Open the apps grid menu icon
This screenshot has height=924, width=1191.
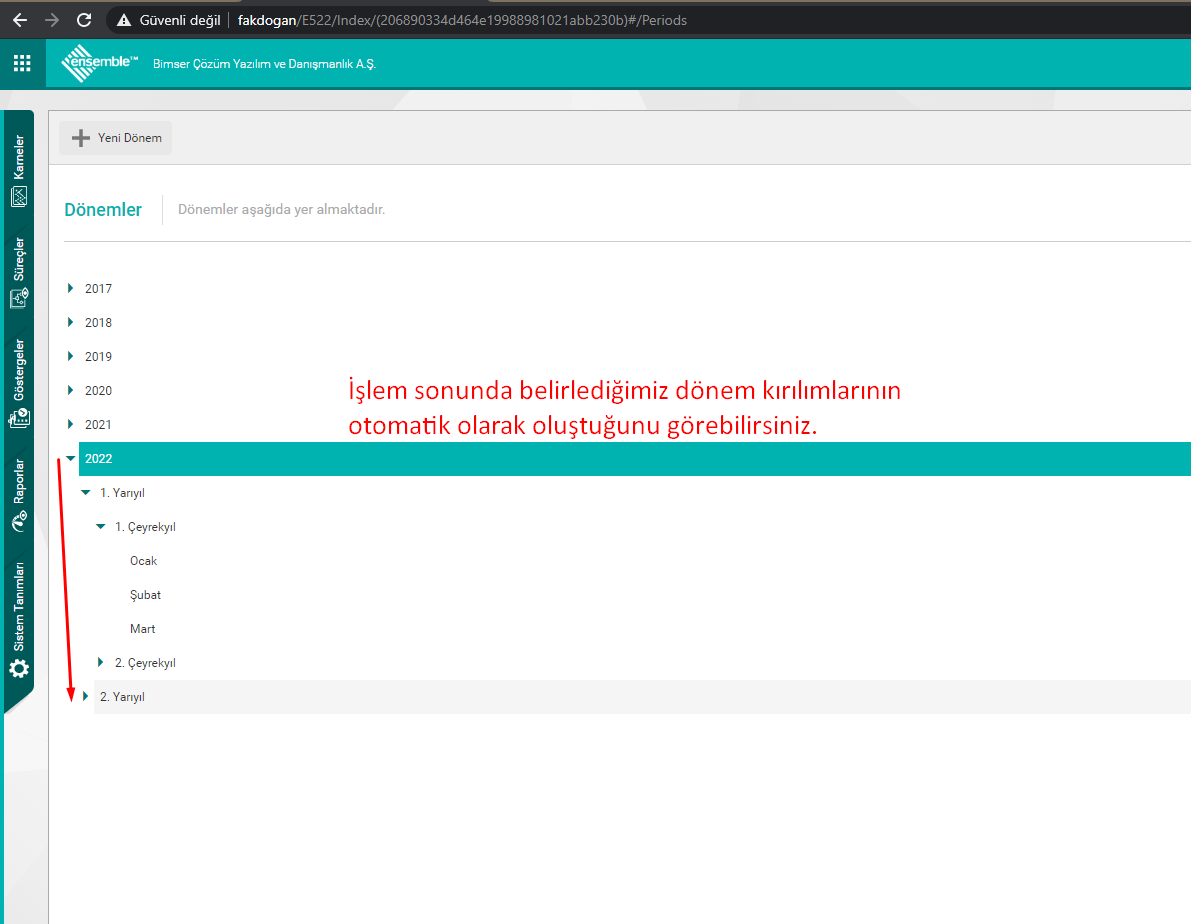(x=21, y=64)
